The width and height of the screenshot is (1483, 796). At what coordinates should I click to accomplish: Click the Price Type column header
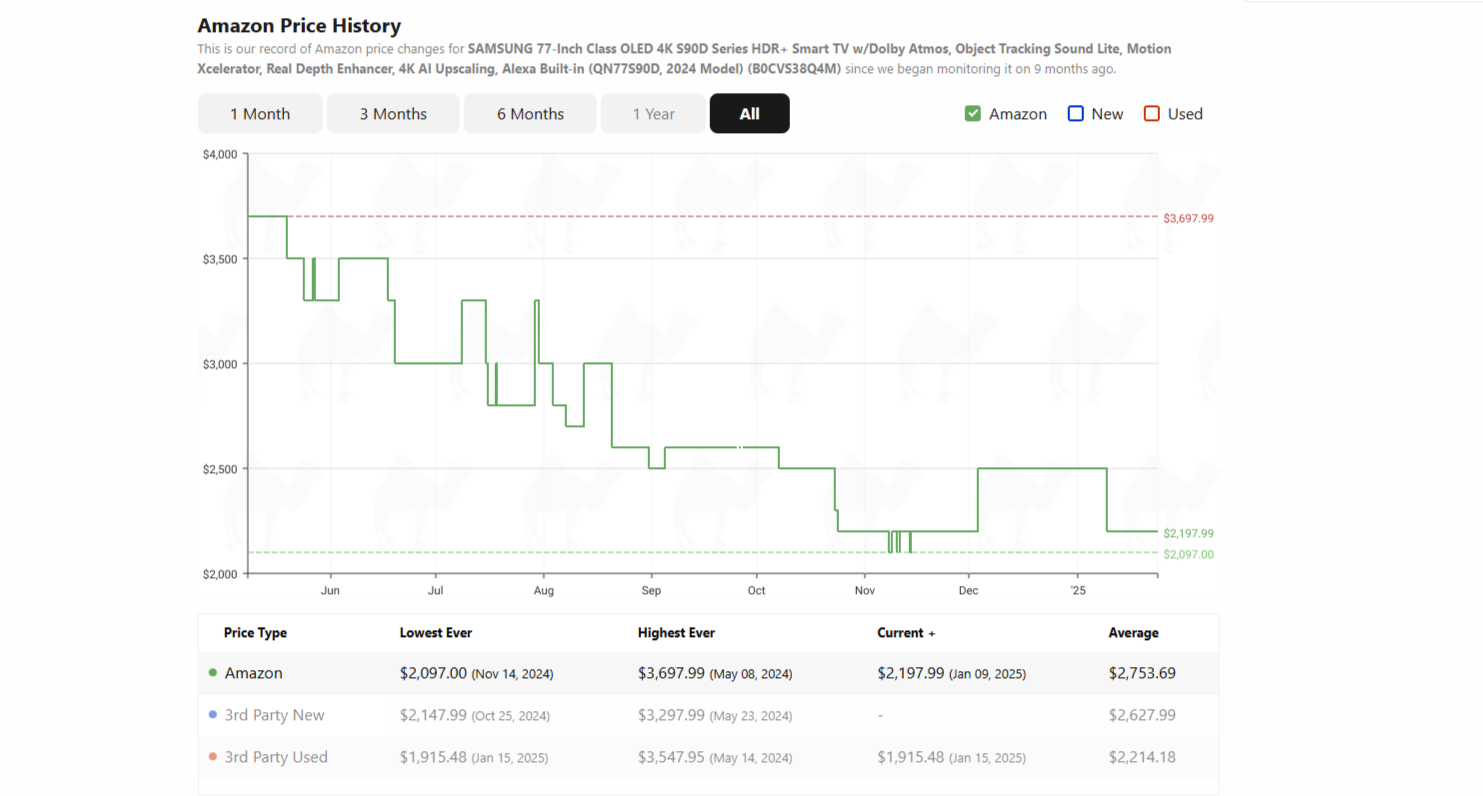click(x=255, y=633)
